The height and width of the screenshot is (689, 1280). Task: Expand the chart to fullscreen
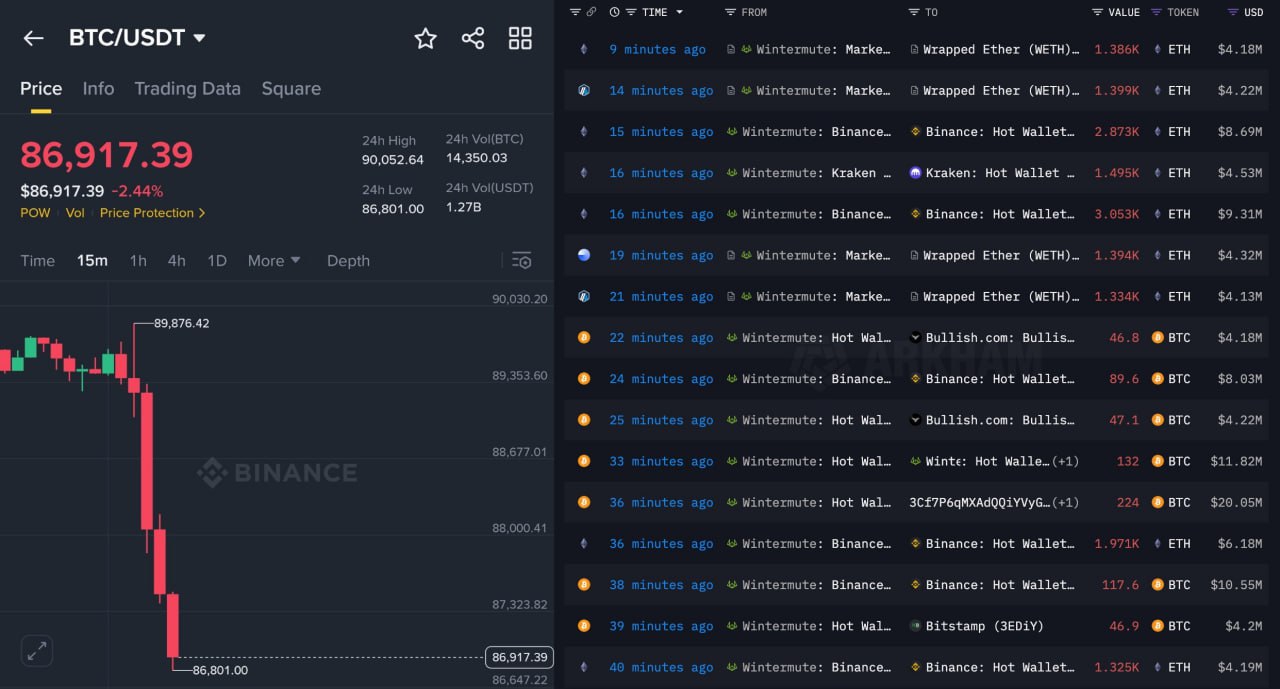coord(37,651)
